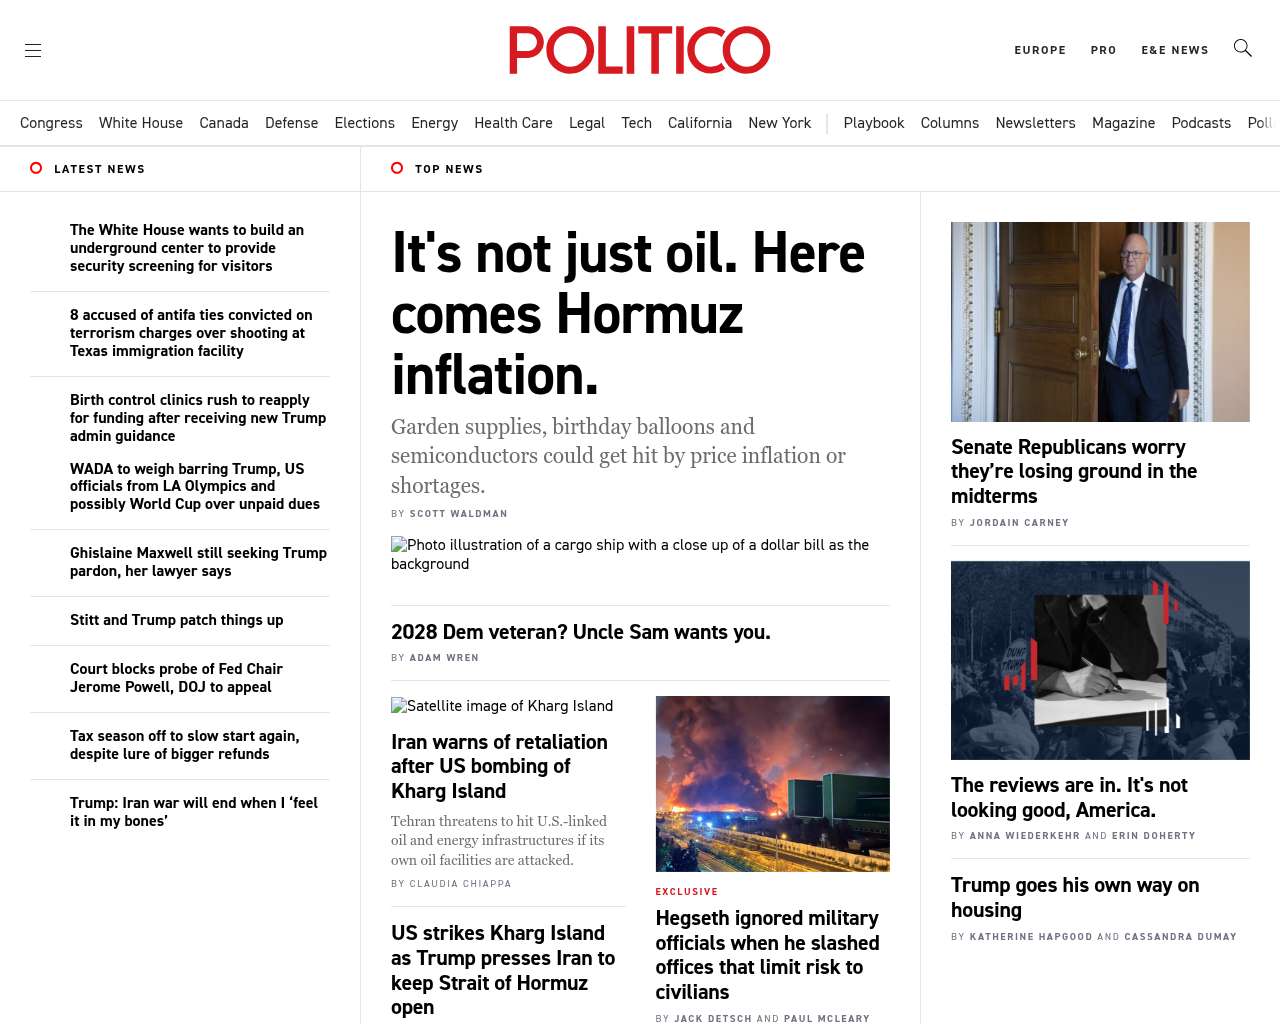Open the New York section

780,123
